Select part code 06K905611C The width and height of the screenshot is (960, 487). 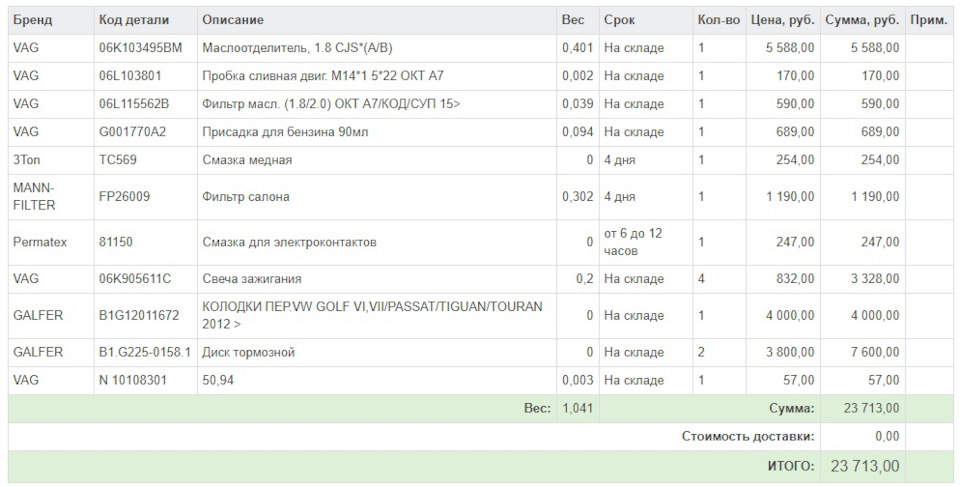coord(135,279)
